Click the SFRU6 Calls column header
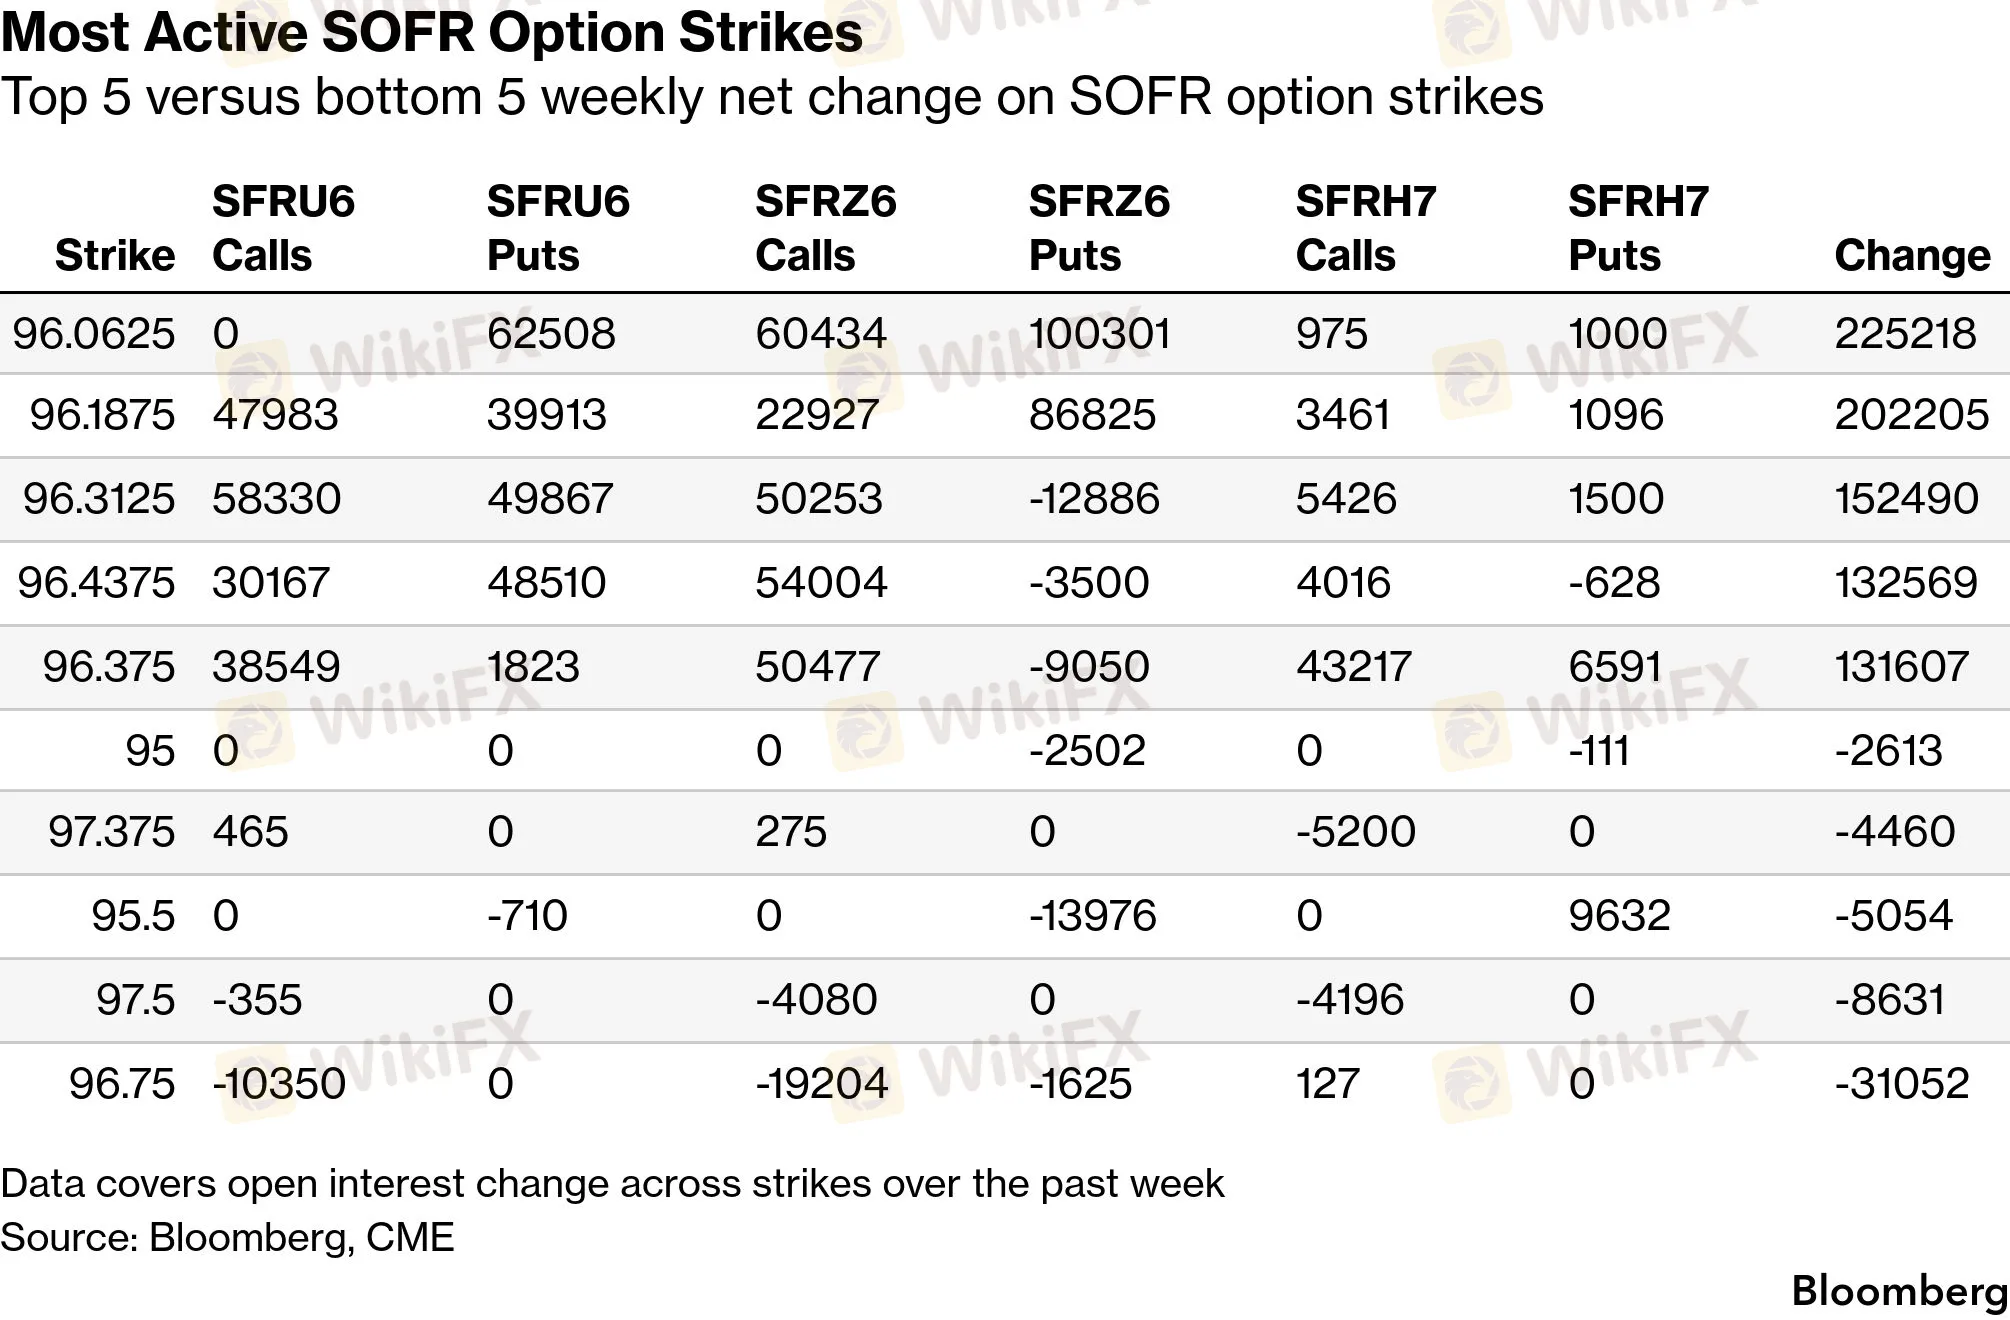Viewport: 2010px width, 1320px height. (x=284, y=228)
